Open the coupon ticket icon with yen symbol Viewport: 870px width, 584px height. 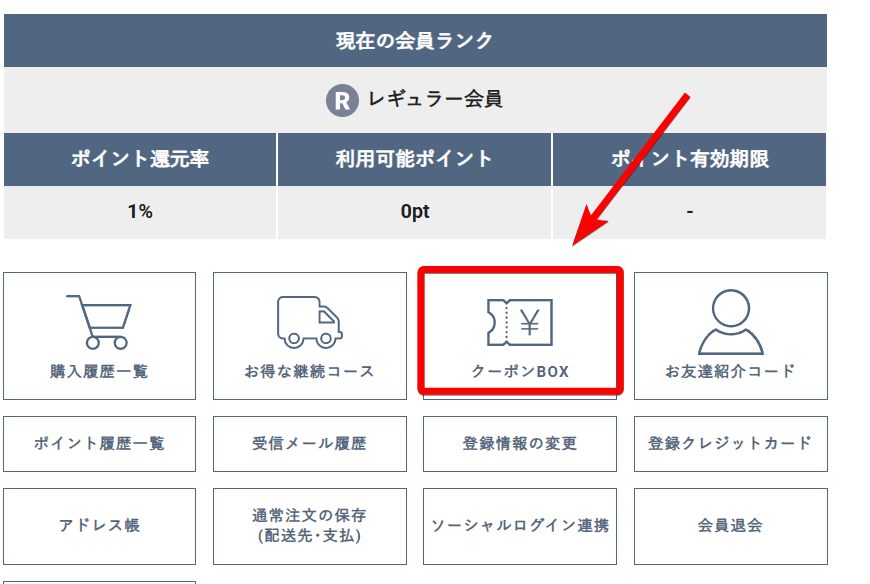coord(520,321)
